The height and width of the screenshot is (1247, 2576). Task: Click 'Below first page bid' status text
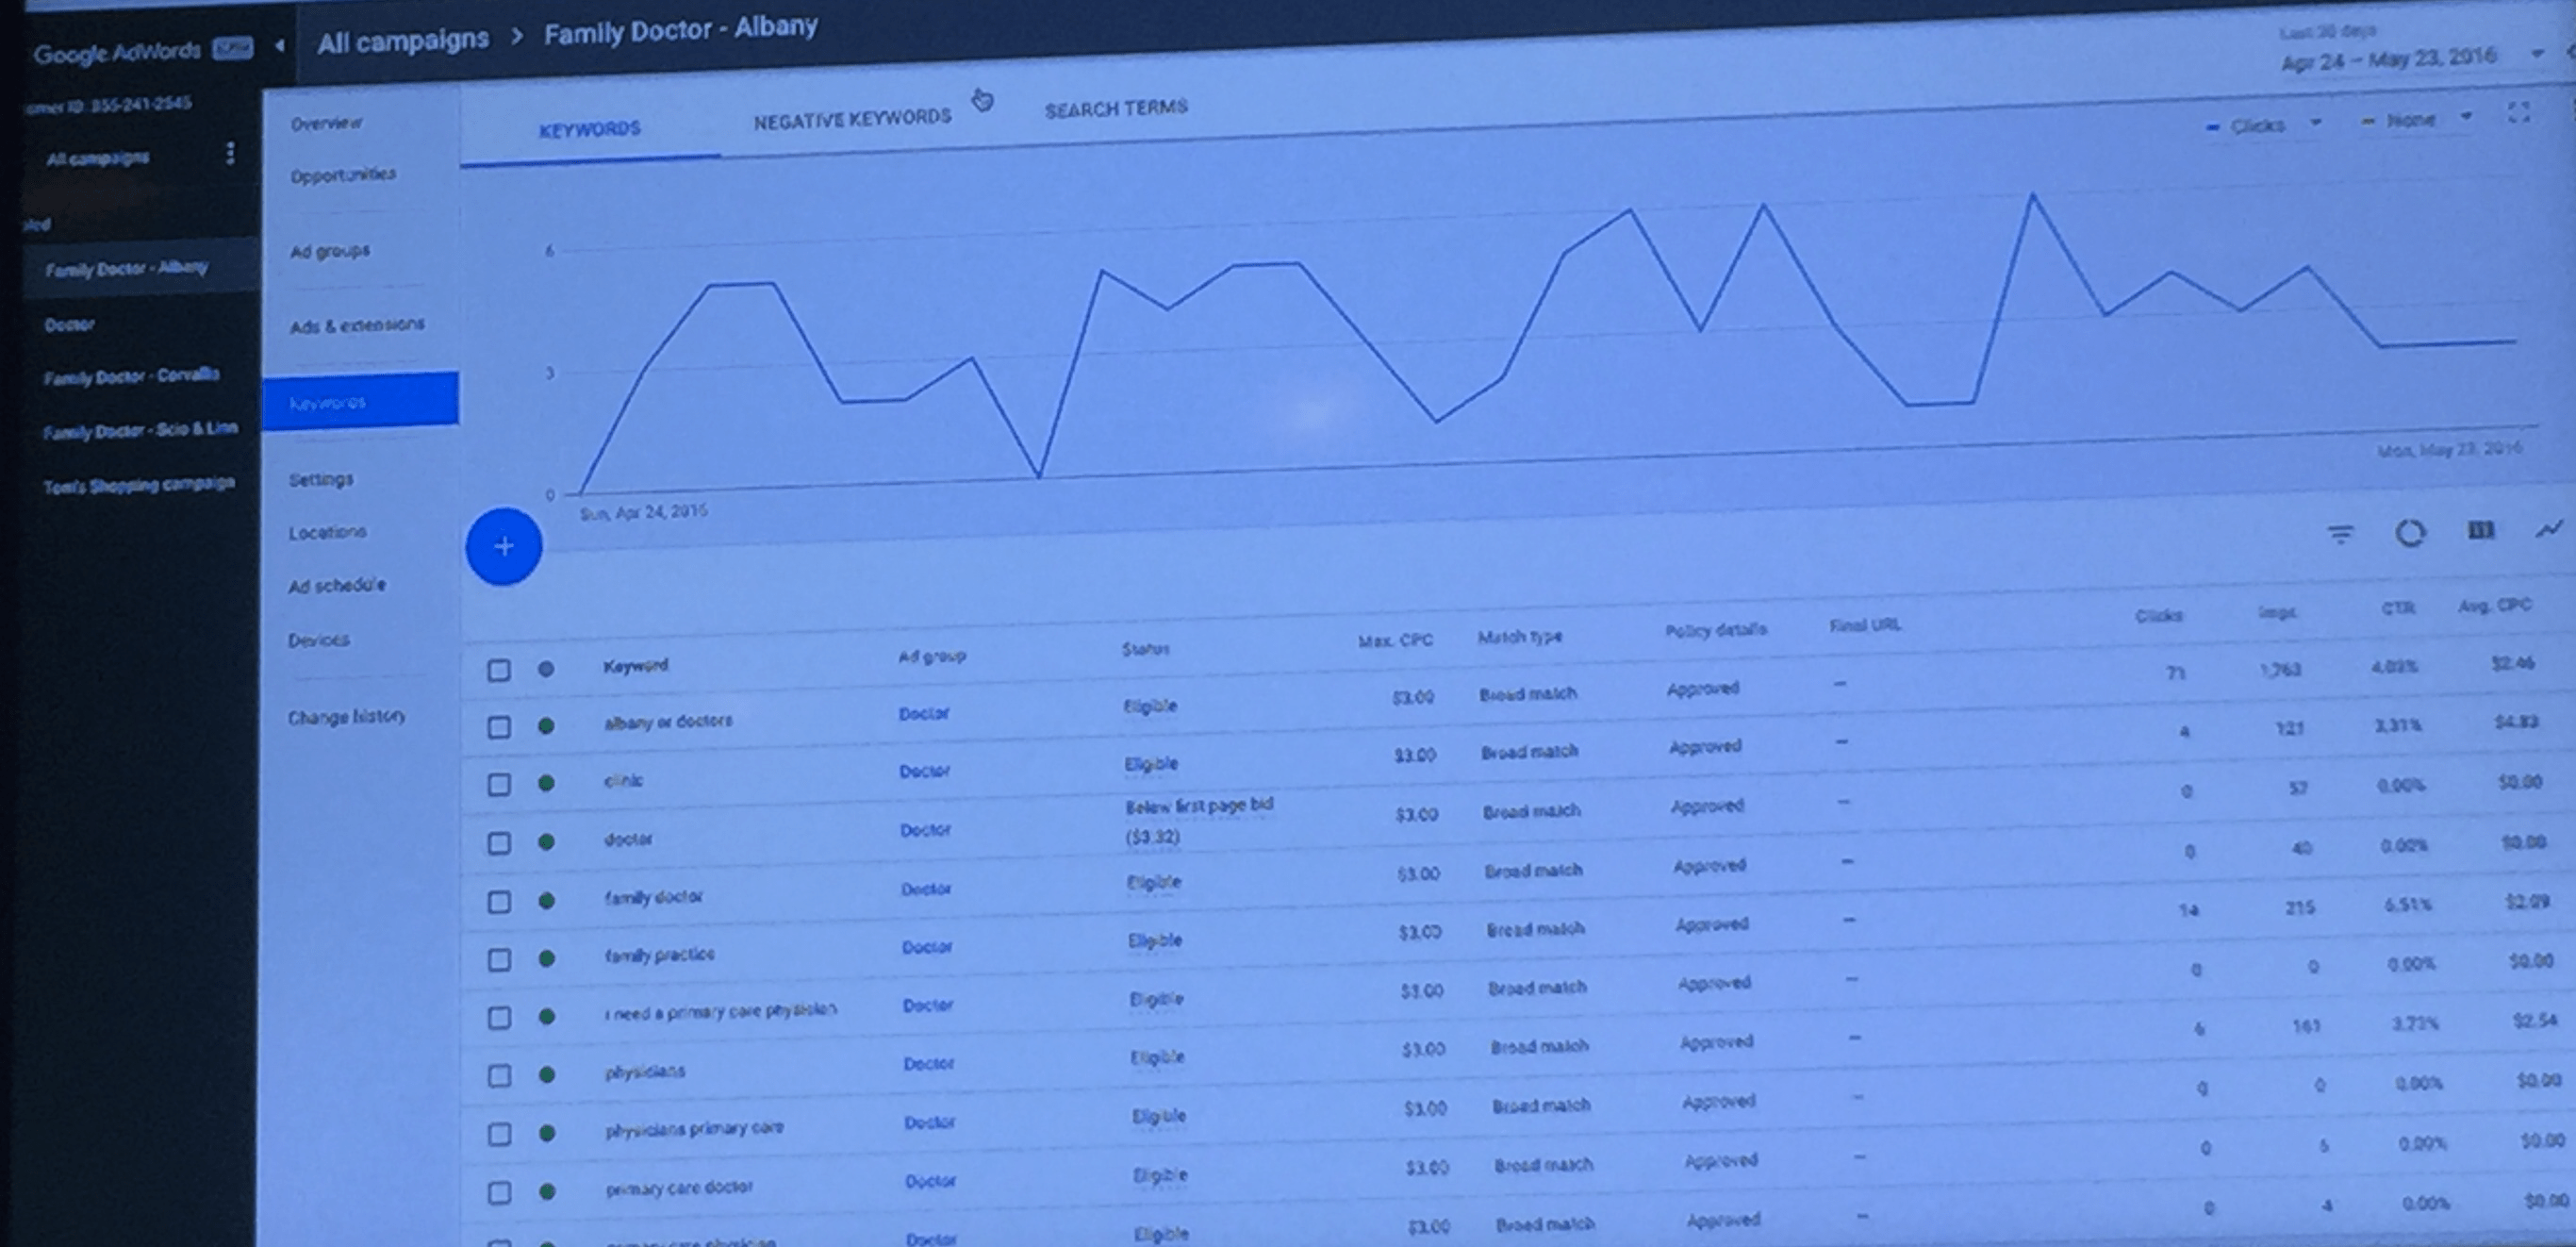coord(1199,805)
